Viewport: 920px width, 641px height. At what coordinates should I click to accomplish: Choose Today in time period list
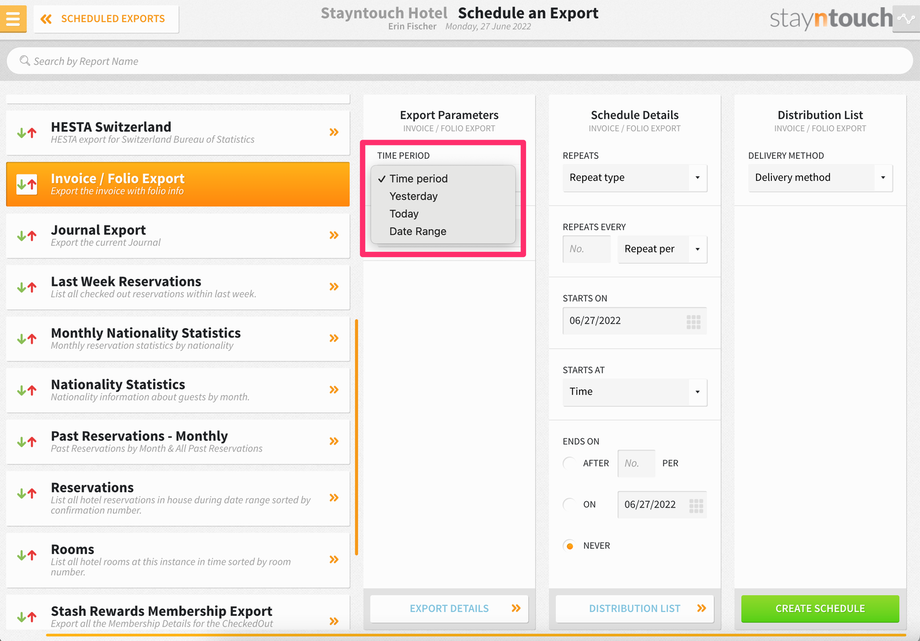coord(443,214)
